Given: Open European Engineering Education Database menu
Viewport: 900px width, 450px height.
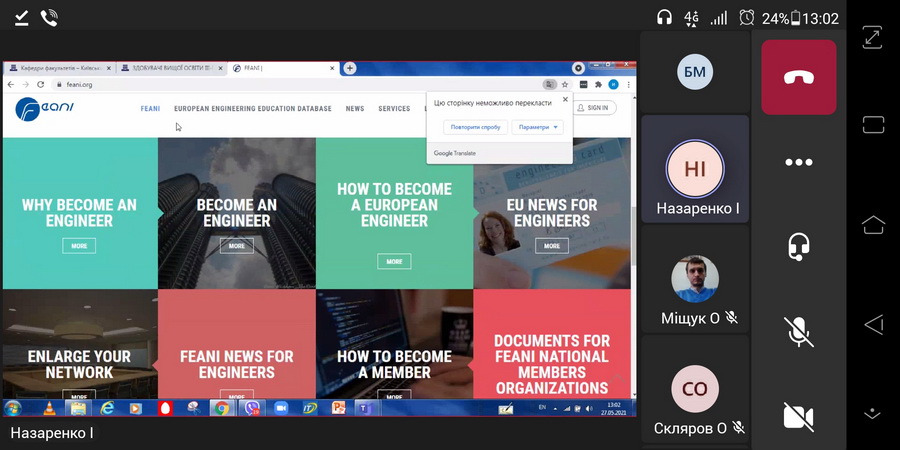Looking at the screenshot, I should tap(252, 108).
